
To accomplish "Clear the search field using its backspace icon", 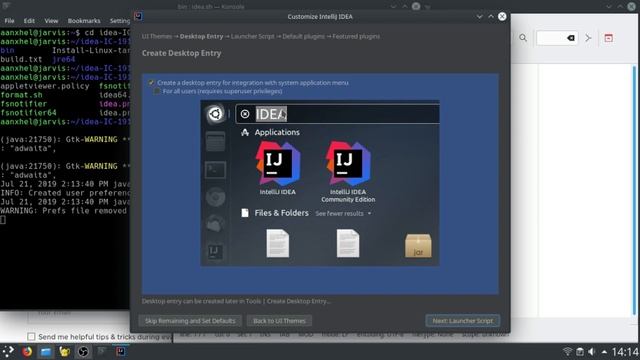I will click(571, 38).
